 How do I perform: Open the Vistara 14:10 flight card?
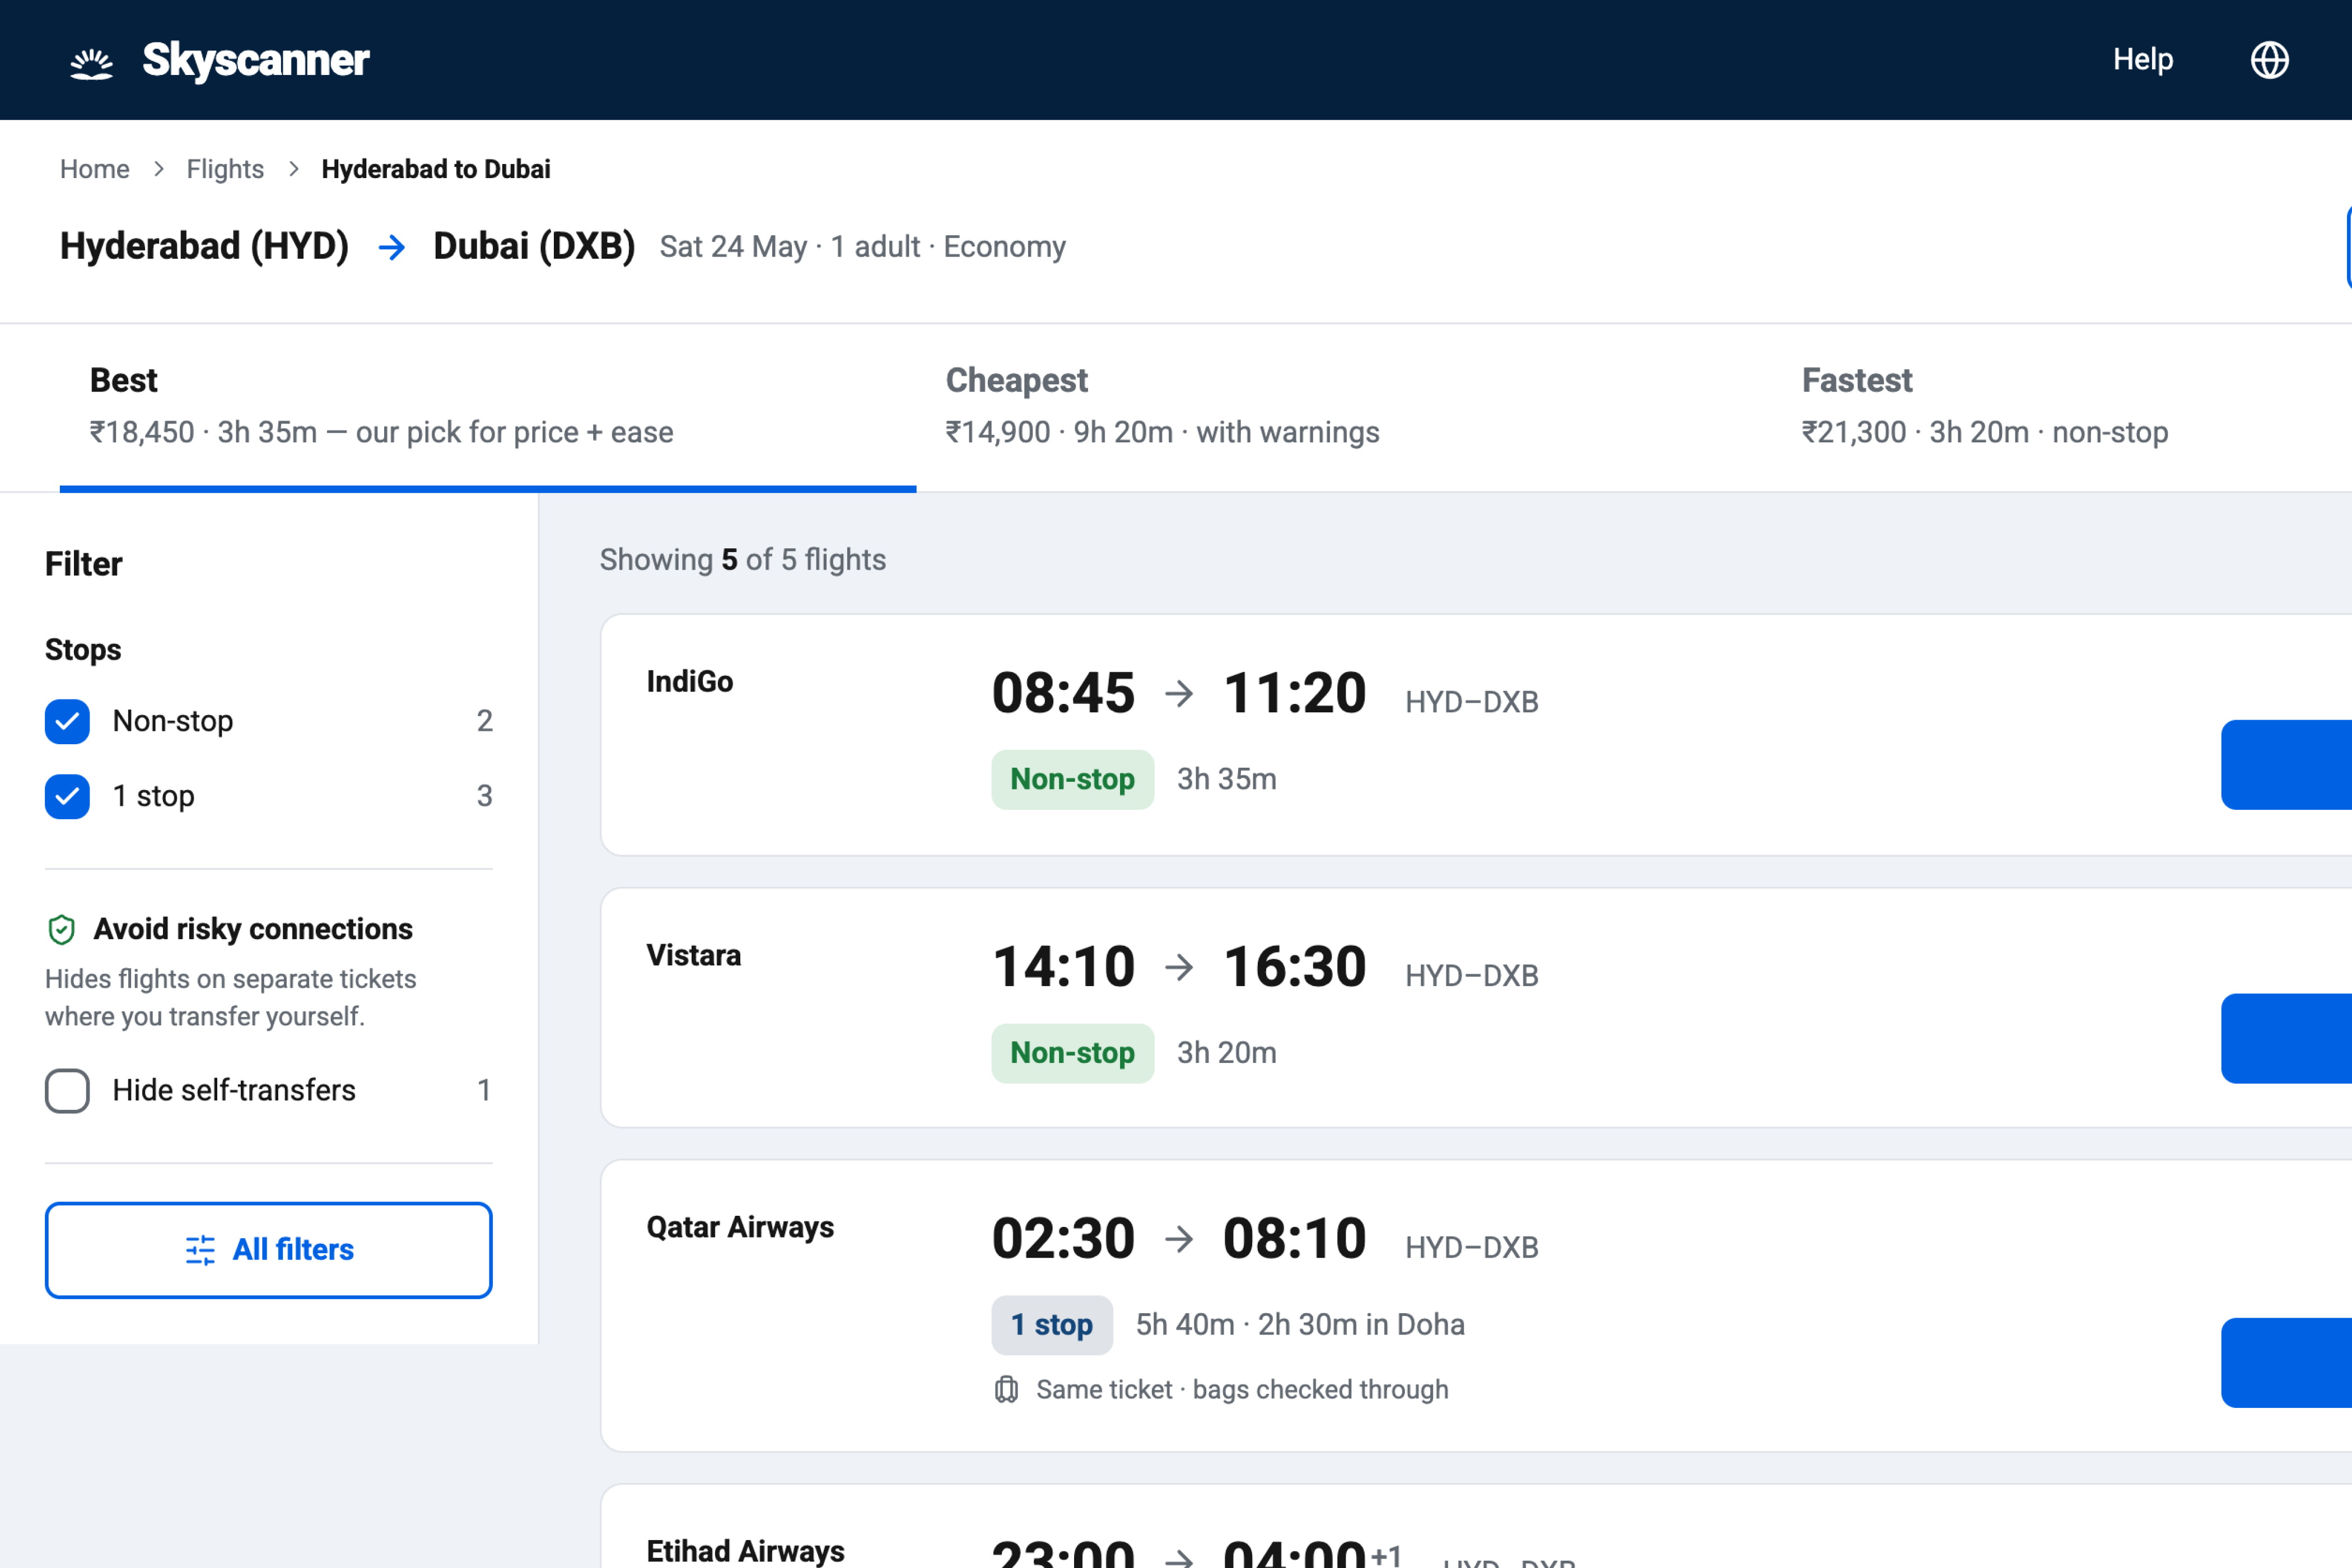point(1476,1008)
